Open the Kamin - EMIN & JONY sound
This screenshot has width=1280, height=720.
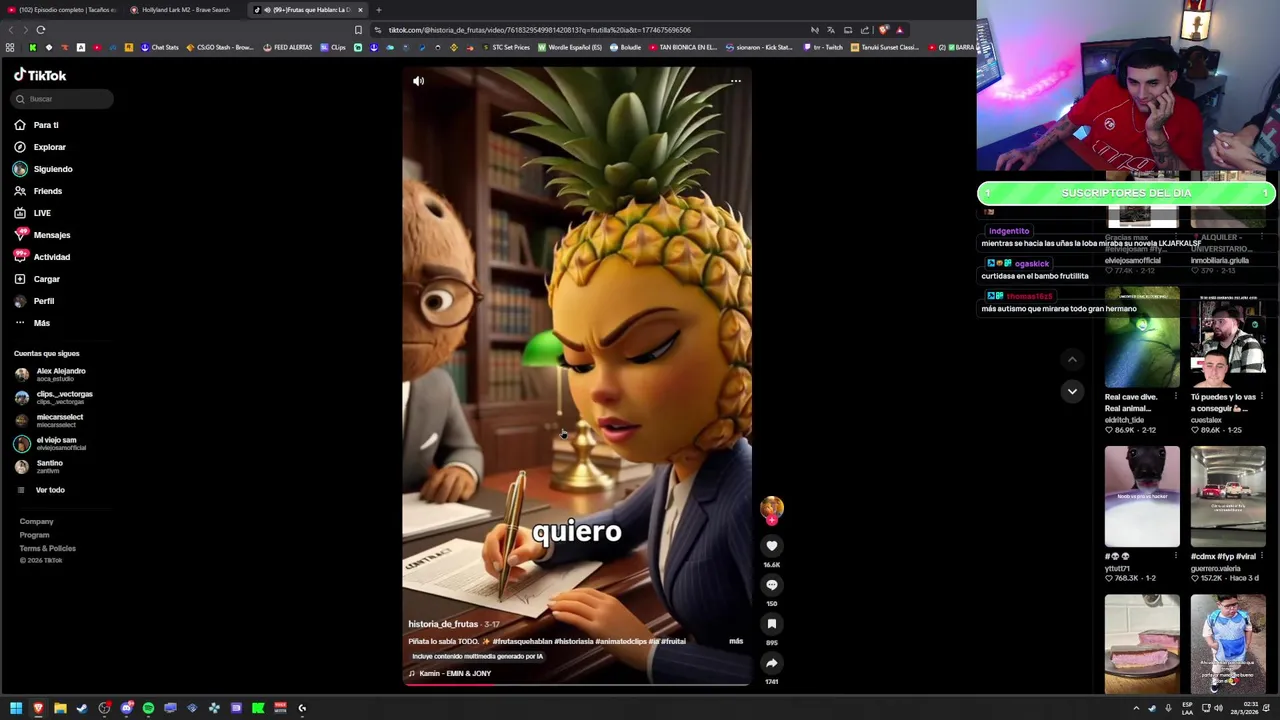pyautogui.click(x=455, y=673)
